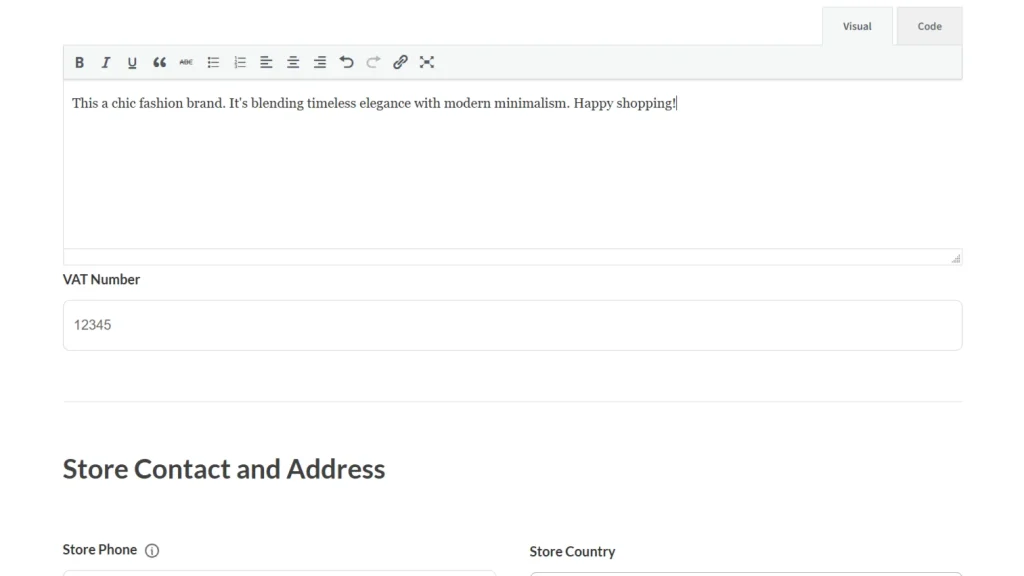Align text to the right
Screen dimensions: 1024x576
tap(320, 62)
